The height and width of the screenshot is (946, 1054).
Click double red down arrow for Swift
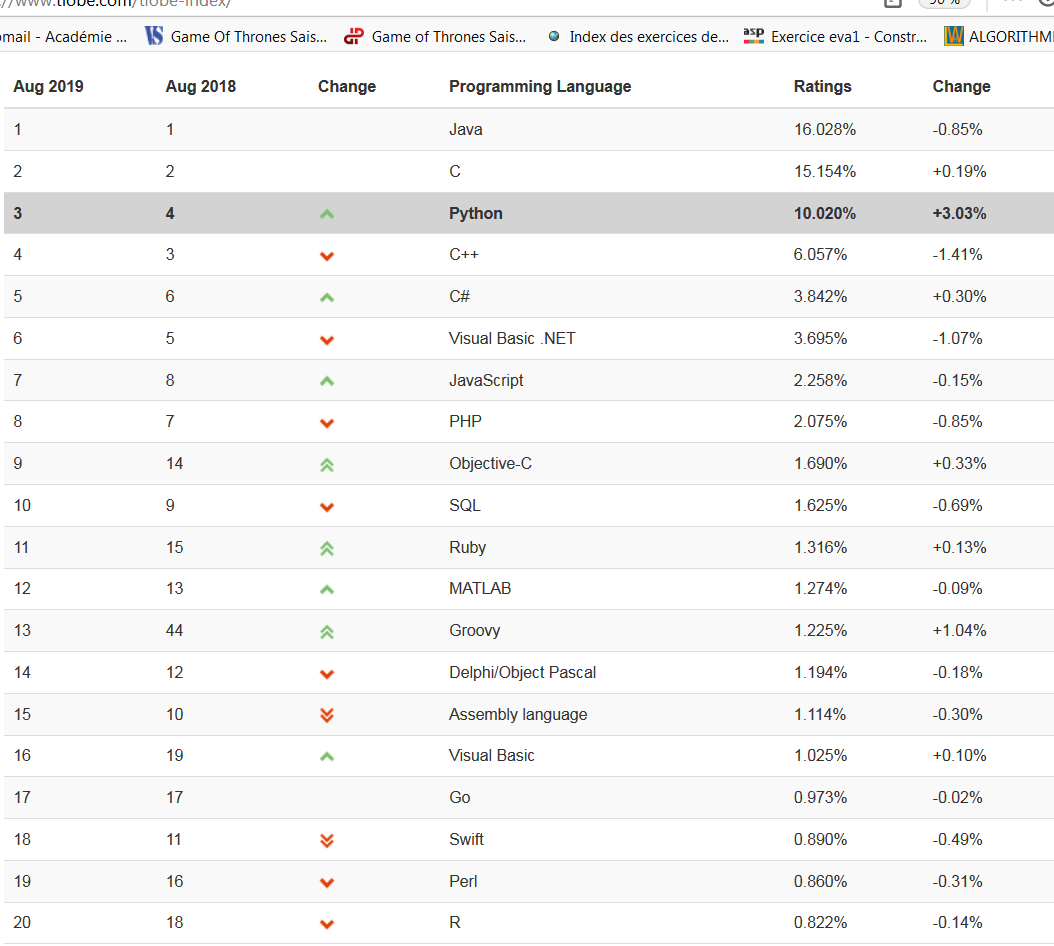(327, 840)
